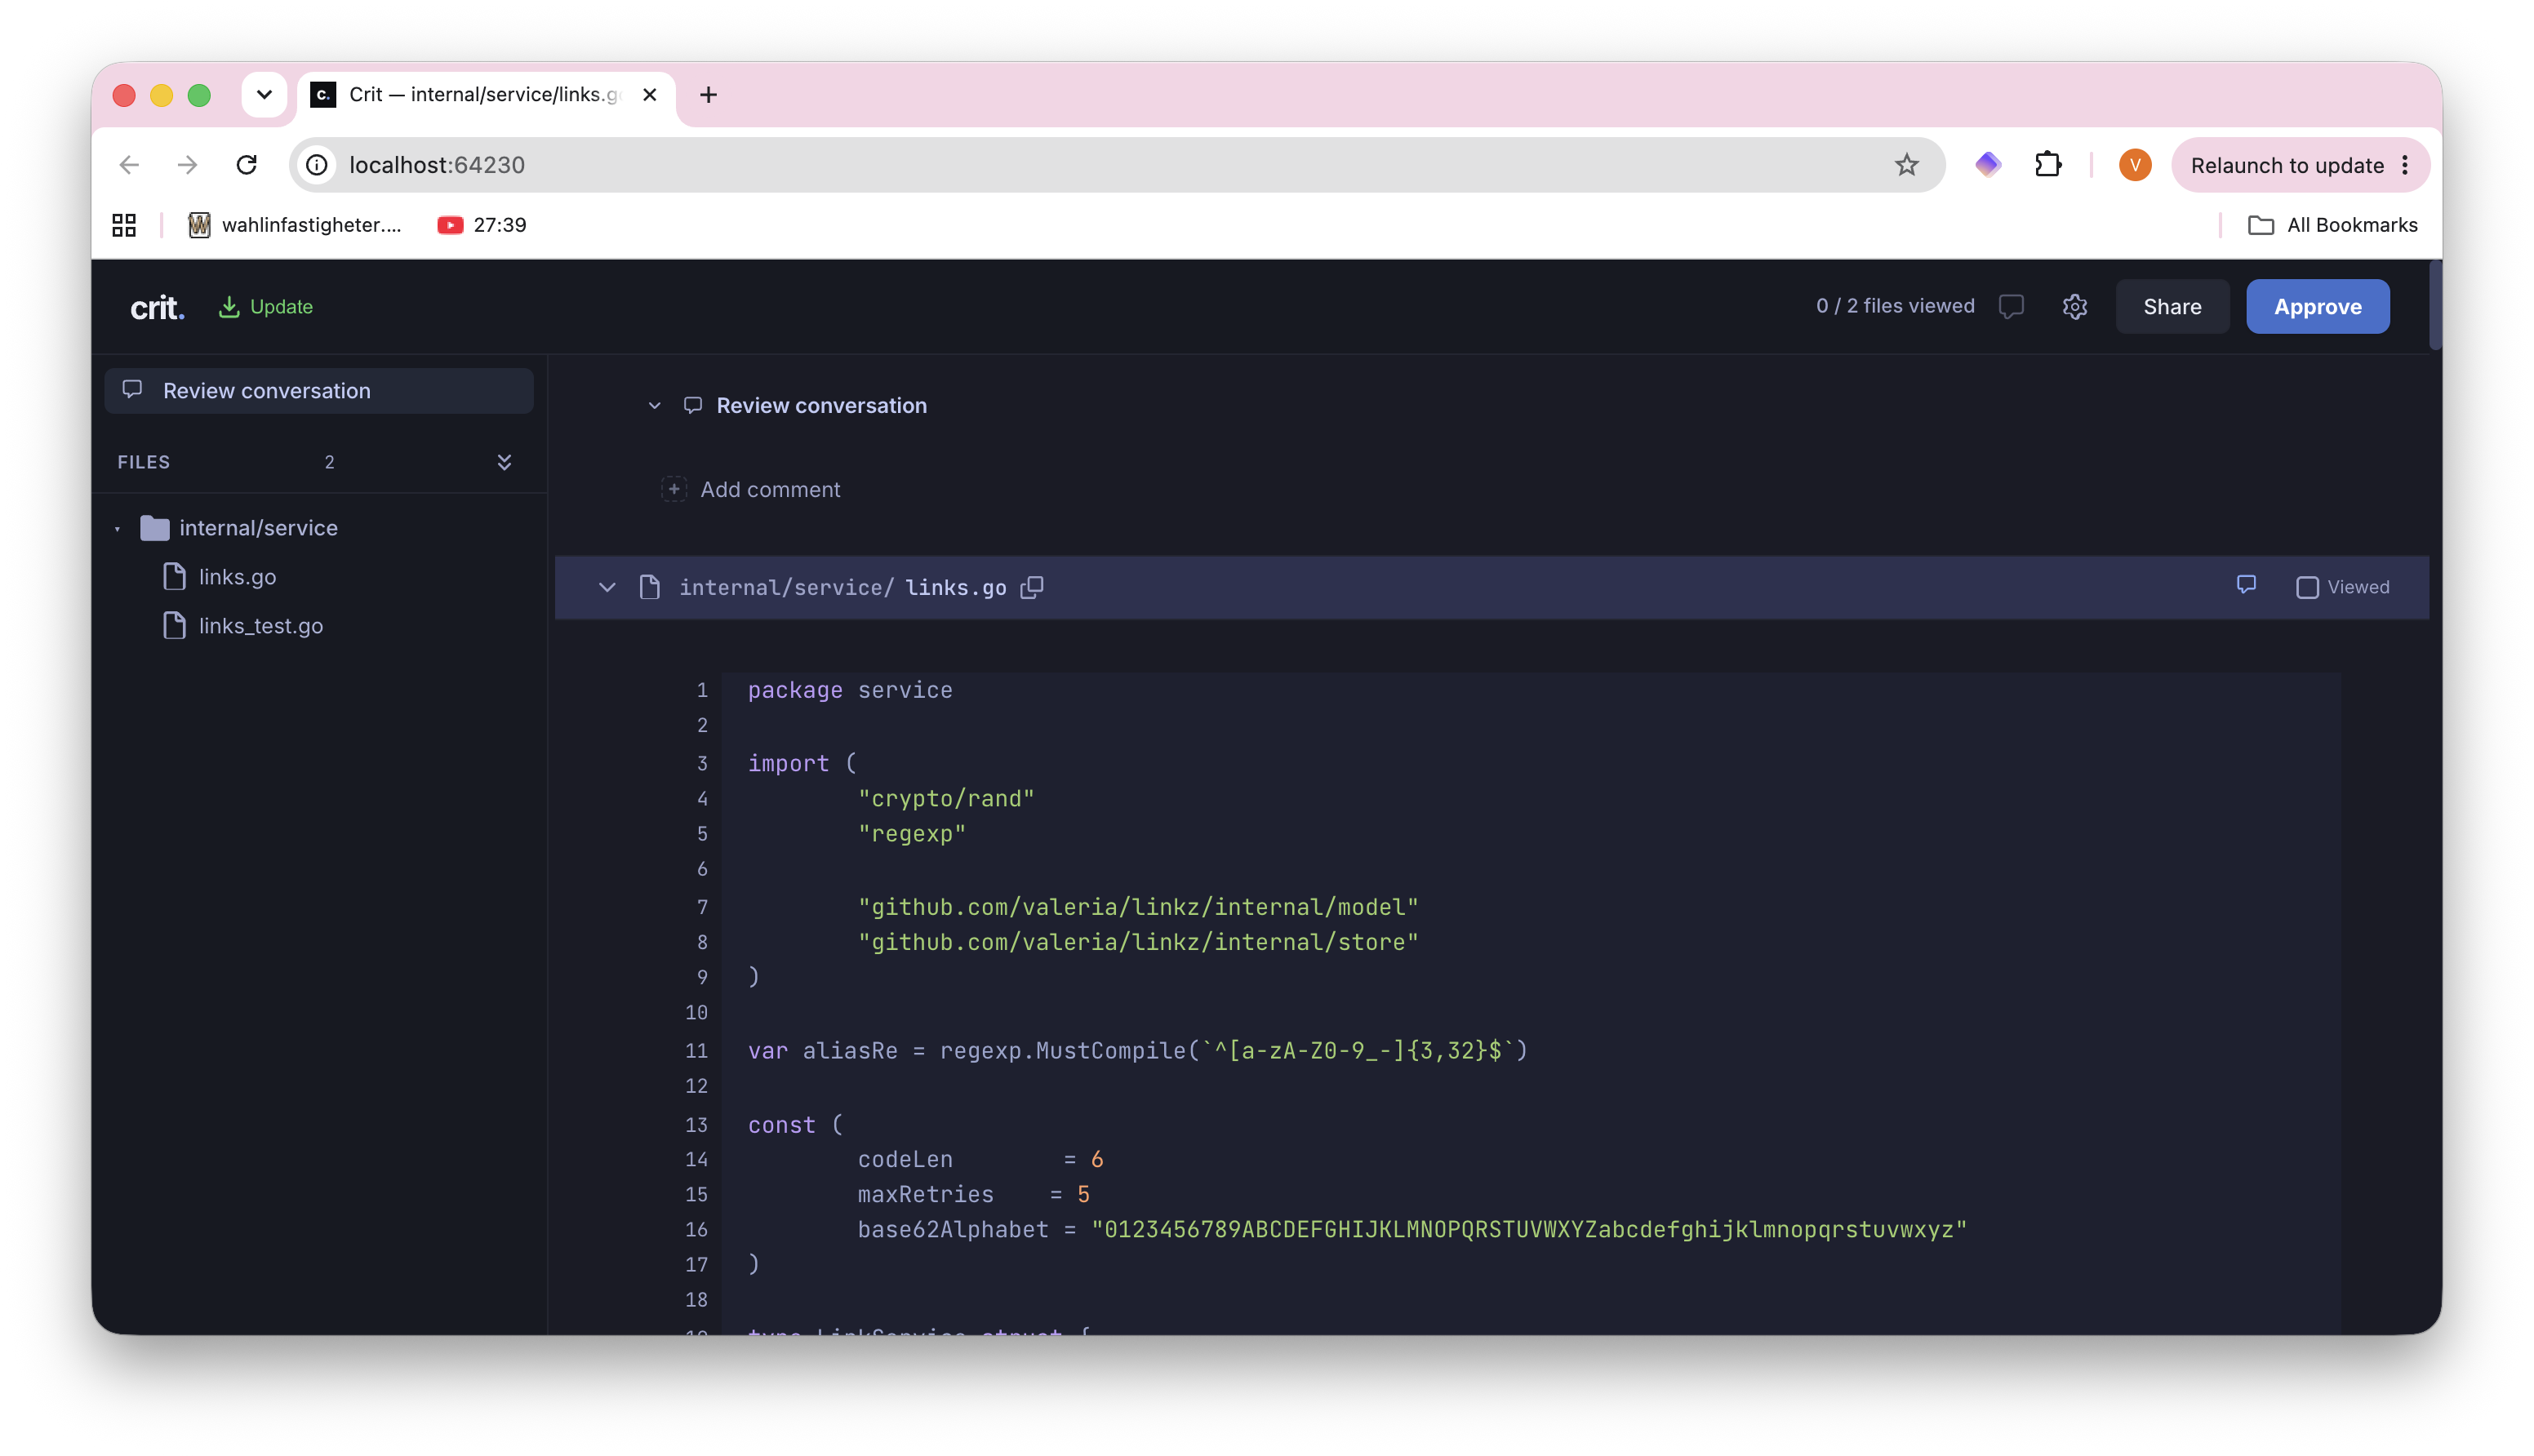Go back in browser history
2534x1456 pixels.
pyautogui.click(x=129, y=165)
